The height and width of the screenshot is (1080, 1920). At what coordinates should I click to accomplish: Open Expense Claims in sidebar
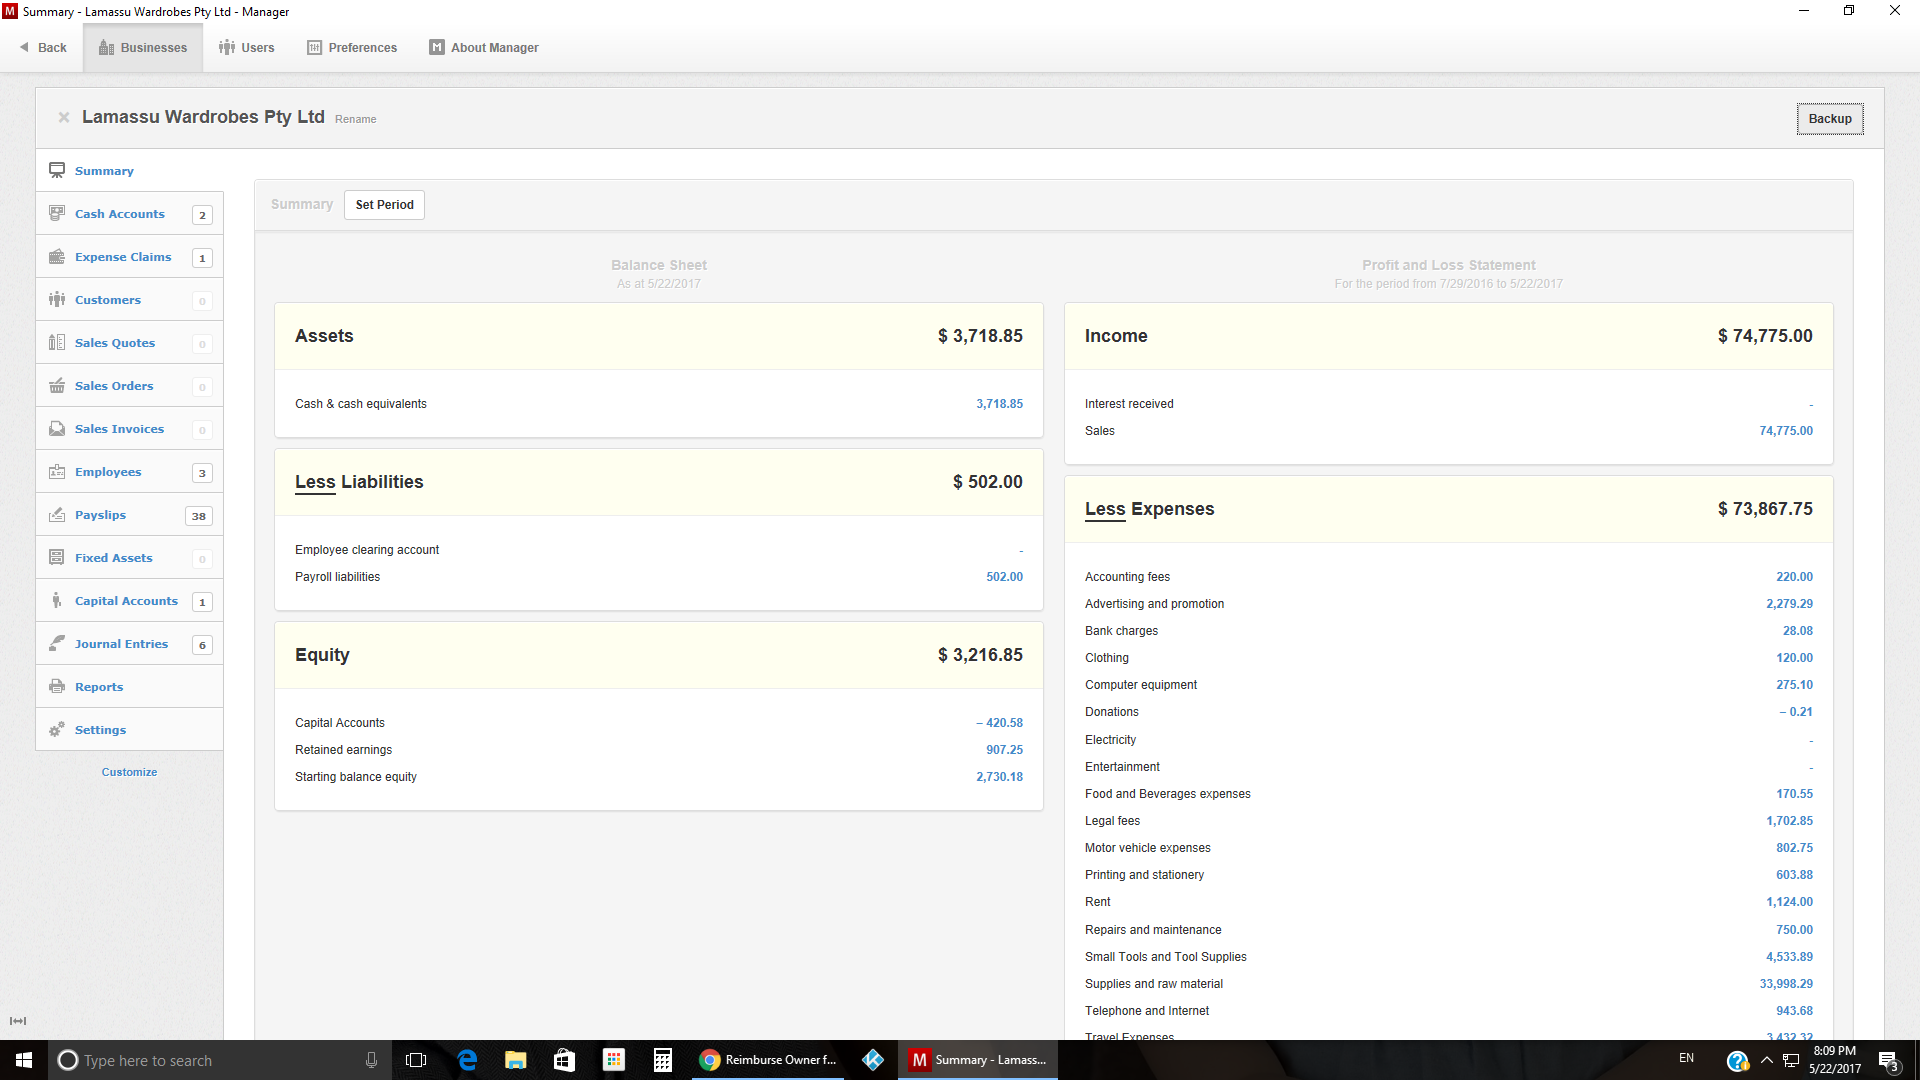coord(130,257)
